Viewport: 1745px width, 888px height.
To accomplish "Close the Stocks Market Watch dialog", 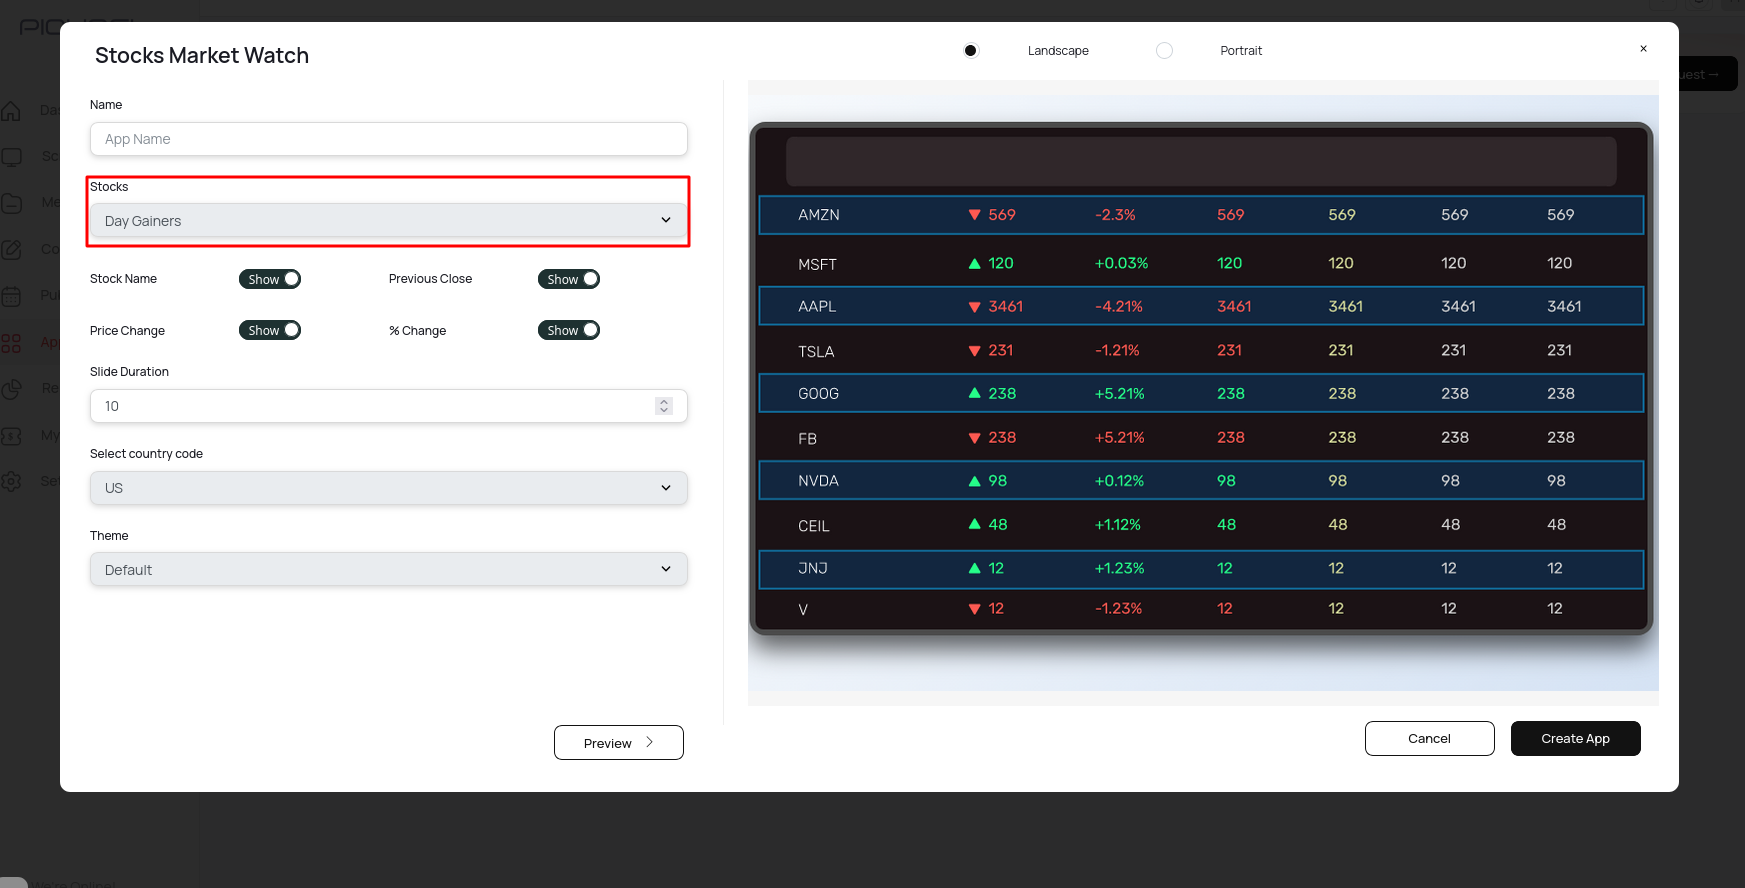I will (x=1643, y=48).
